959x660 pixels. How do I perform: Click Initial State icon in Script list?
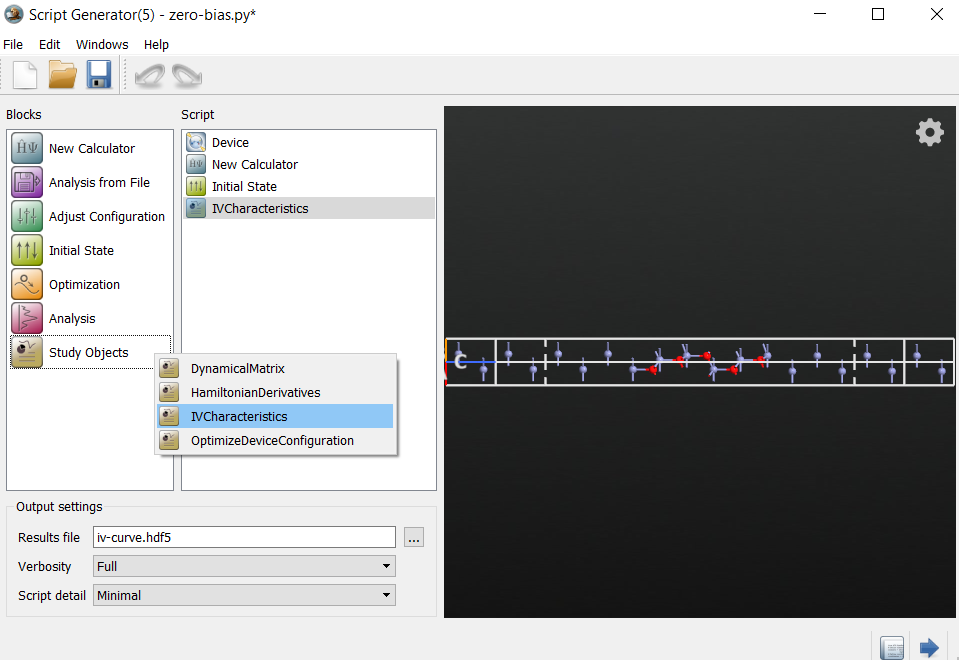click(196, 186)
